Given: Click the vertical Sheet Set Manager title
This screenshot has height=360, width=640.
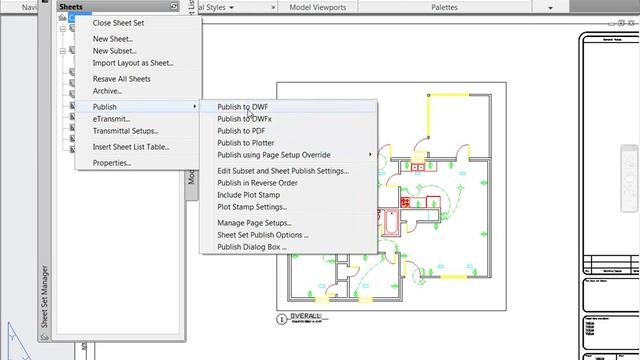Looking at the screenshot, I should coord(44,297).
